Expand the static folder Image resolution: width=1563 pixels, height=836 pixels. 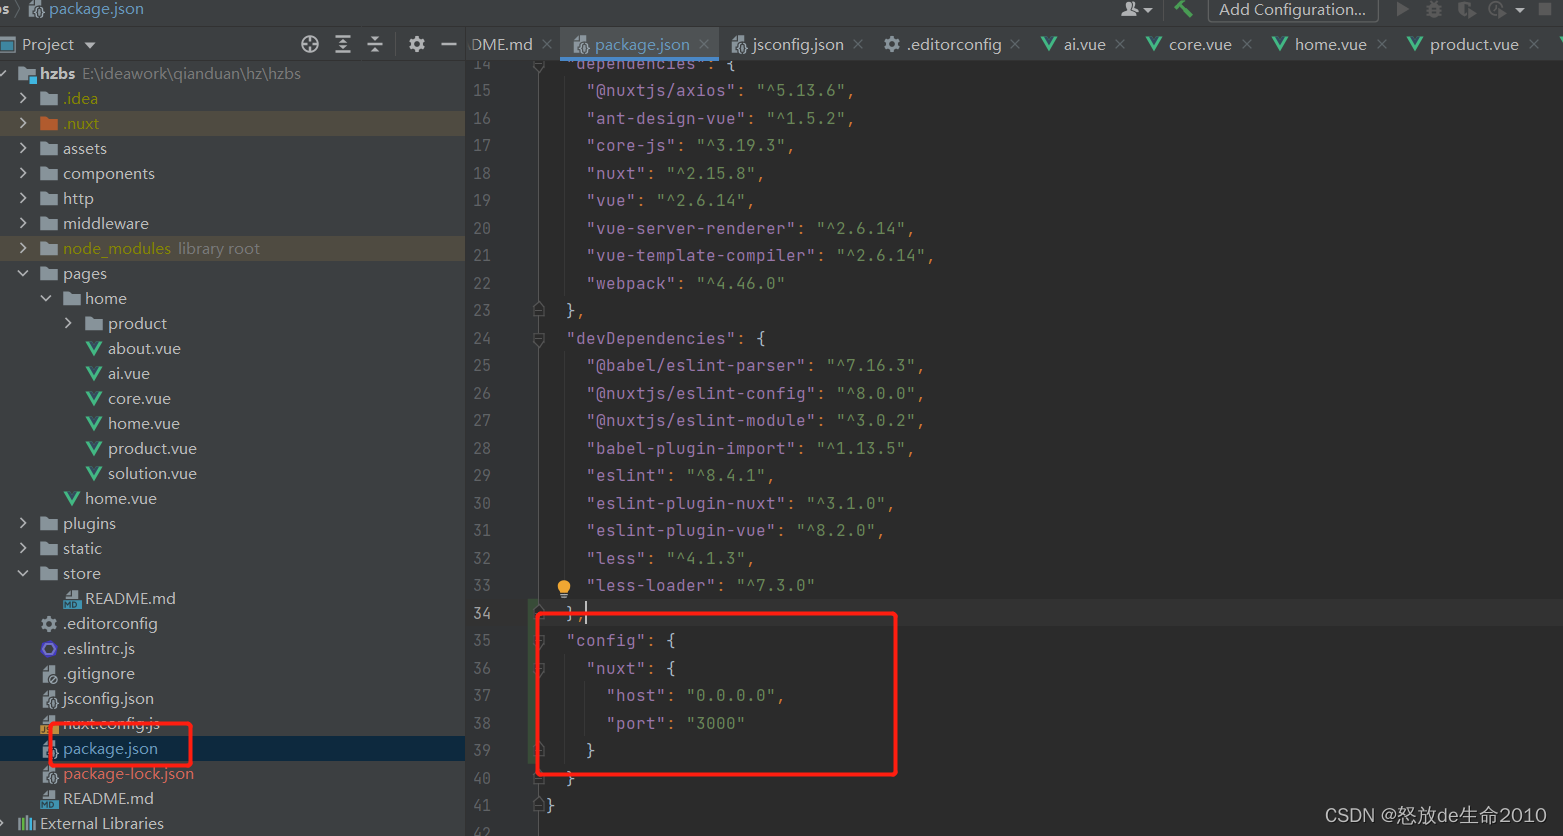24,548
